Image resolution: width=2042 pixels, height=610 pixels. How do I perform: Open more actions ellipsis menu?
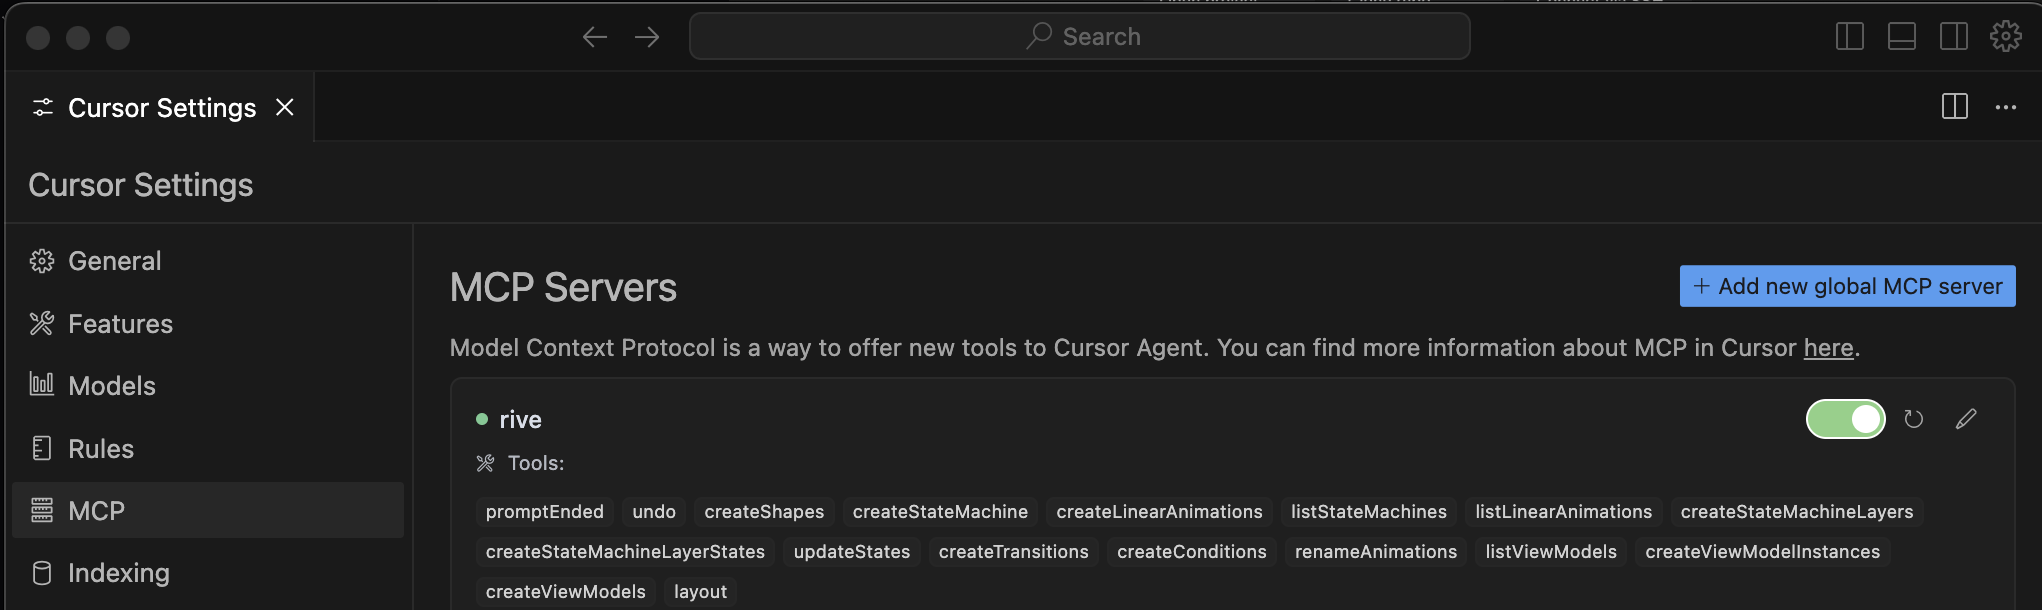click(2006, 107)
